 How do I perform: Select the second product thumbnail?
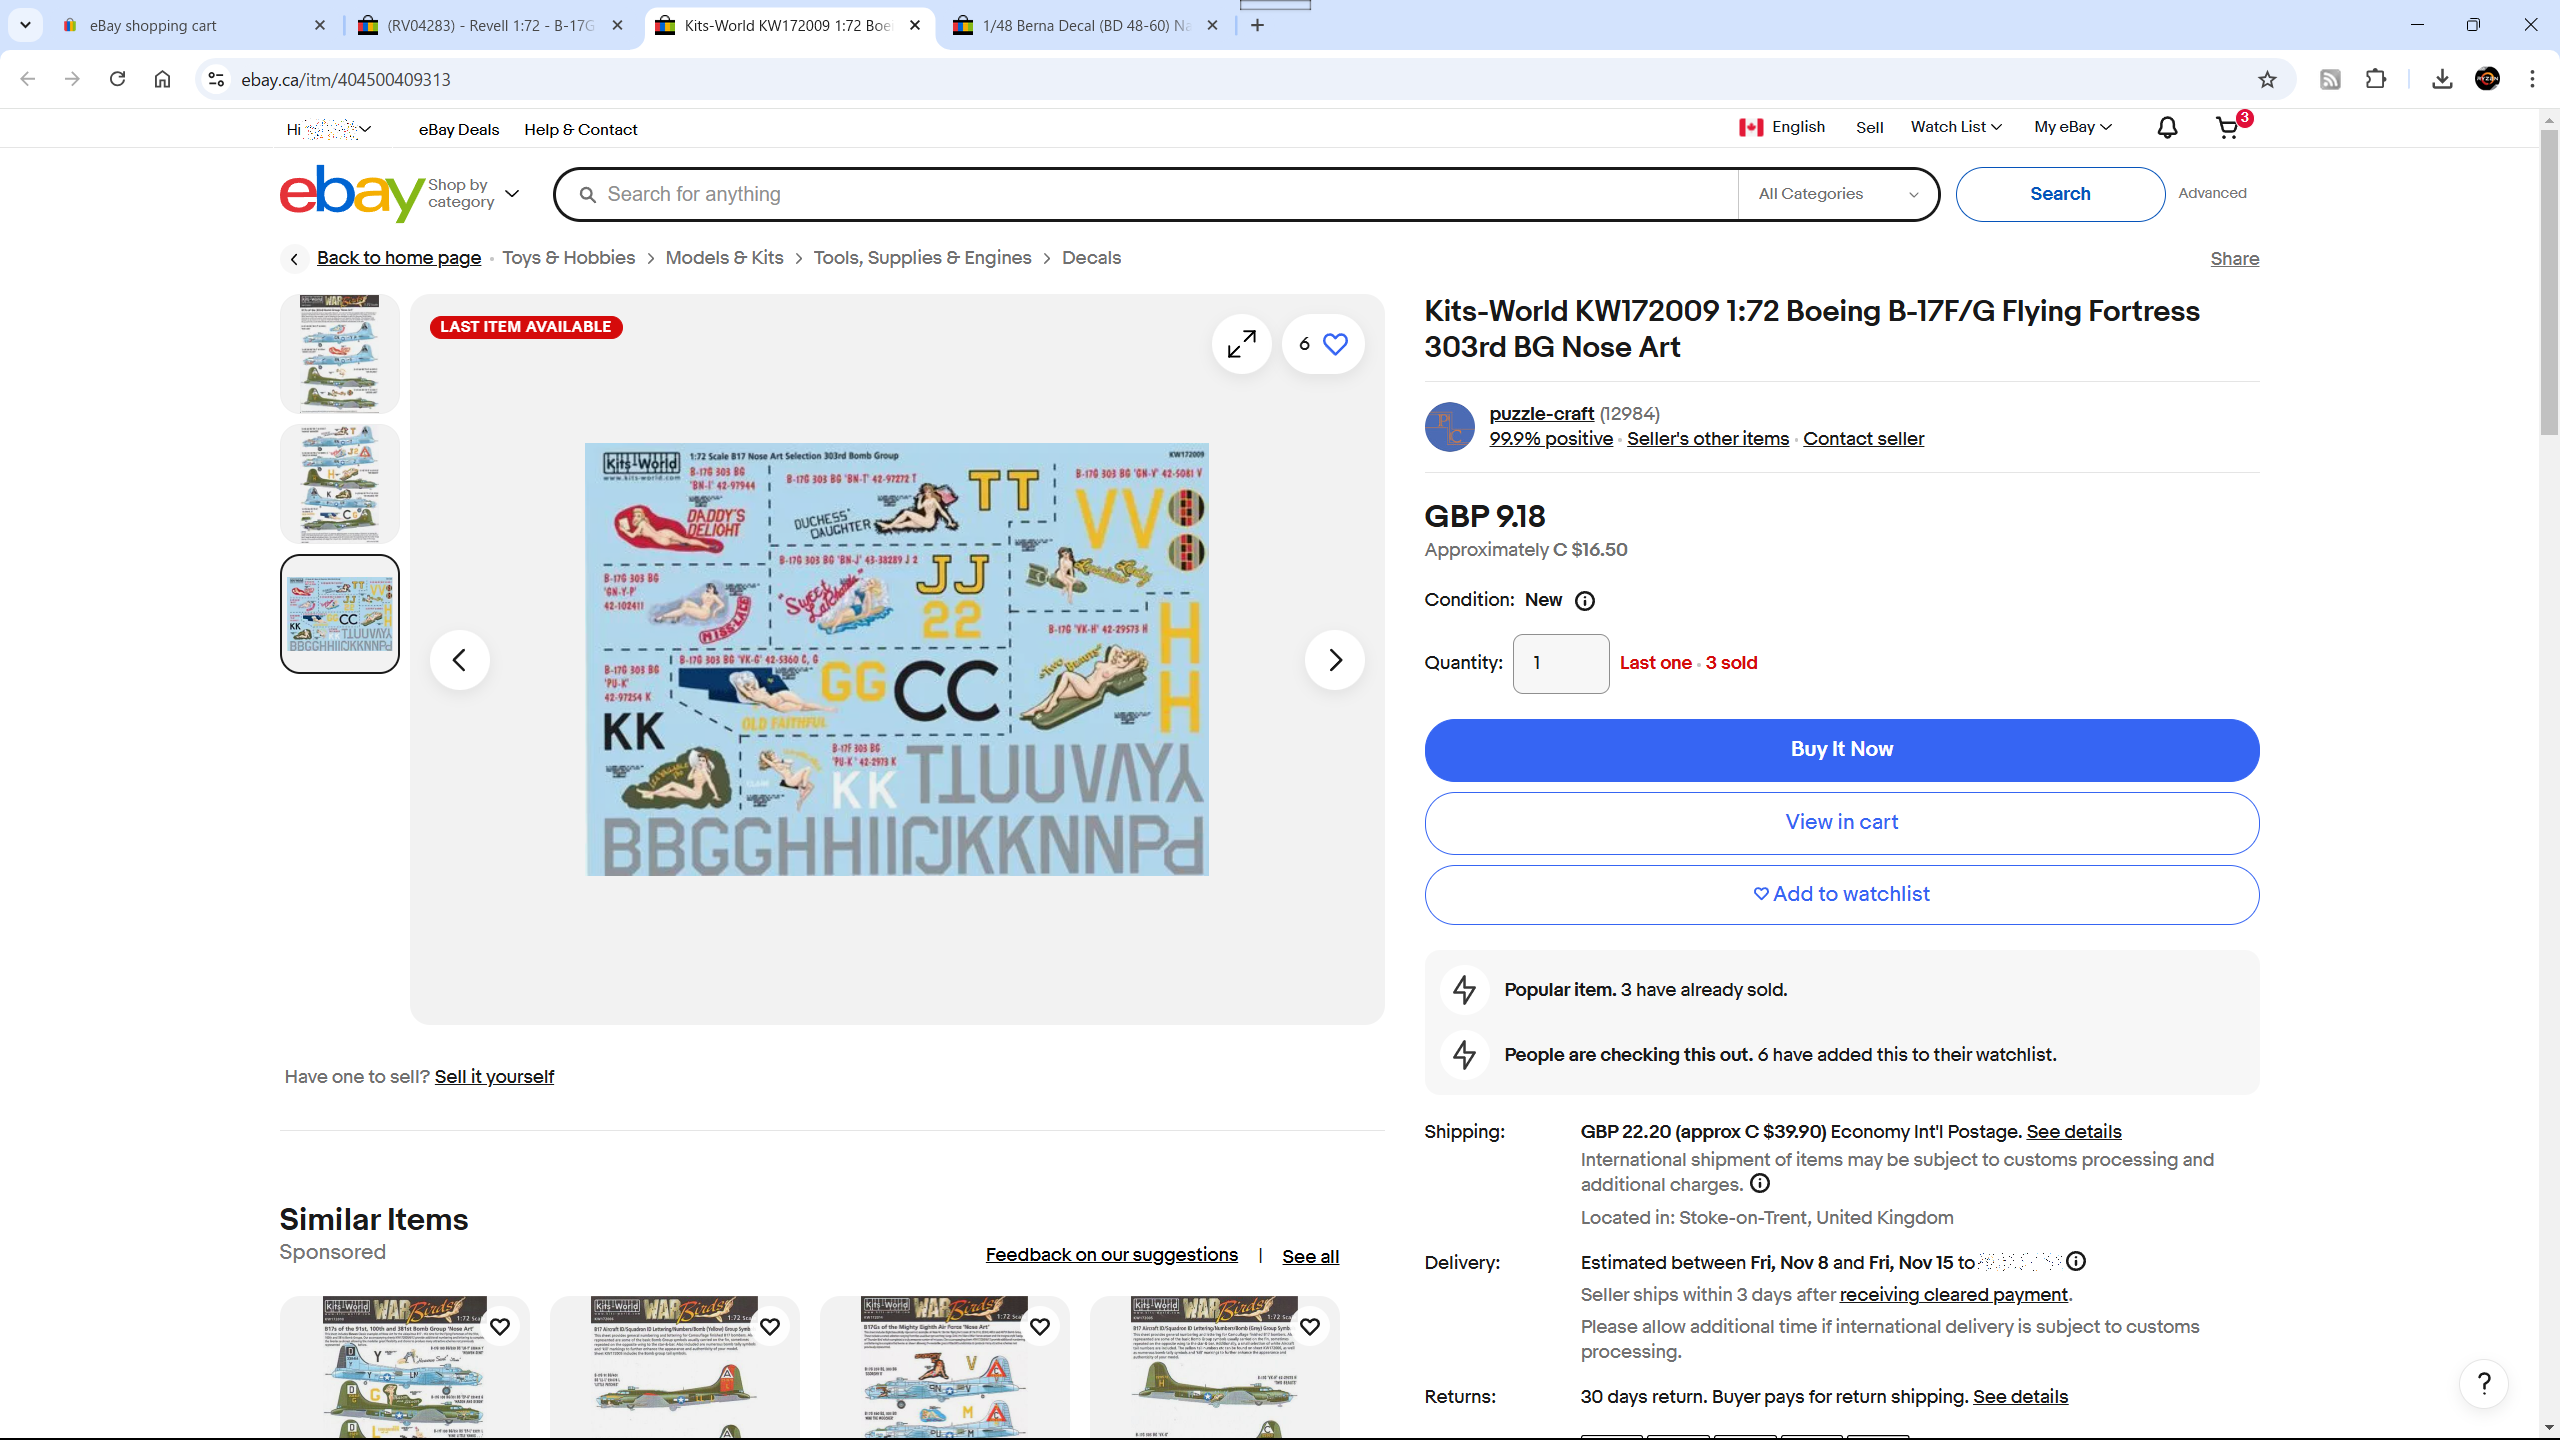340,484
